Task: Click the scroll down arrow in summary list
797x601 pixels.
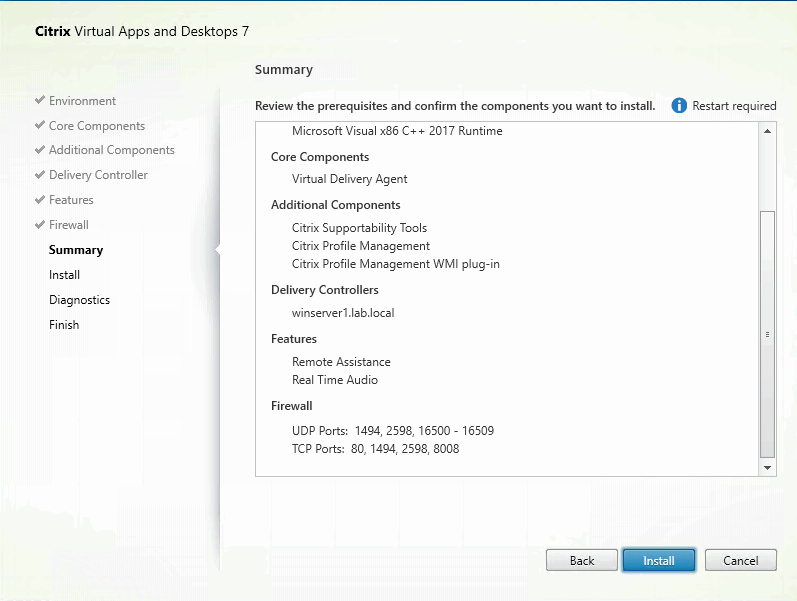Action: pyautogui.click(x=768, y=467)
